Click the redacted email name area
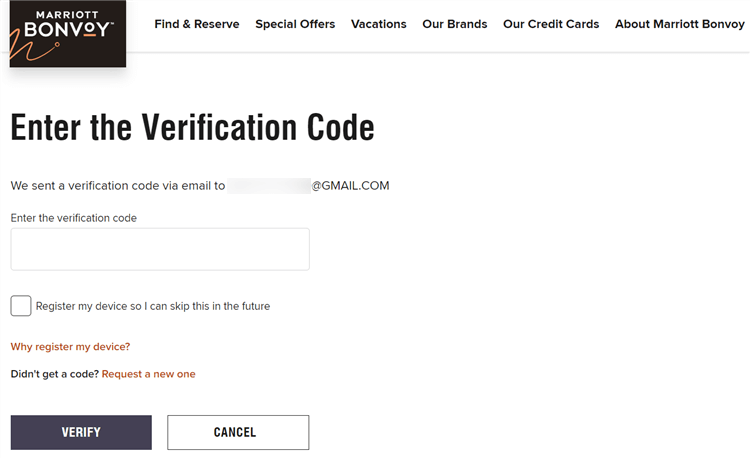The height and width of the screenshot is (458, 750). pos(269,186)
